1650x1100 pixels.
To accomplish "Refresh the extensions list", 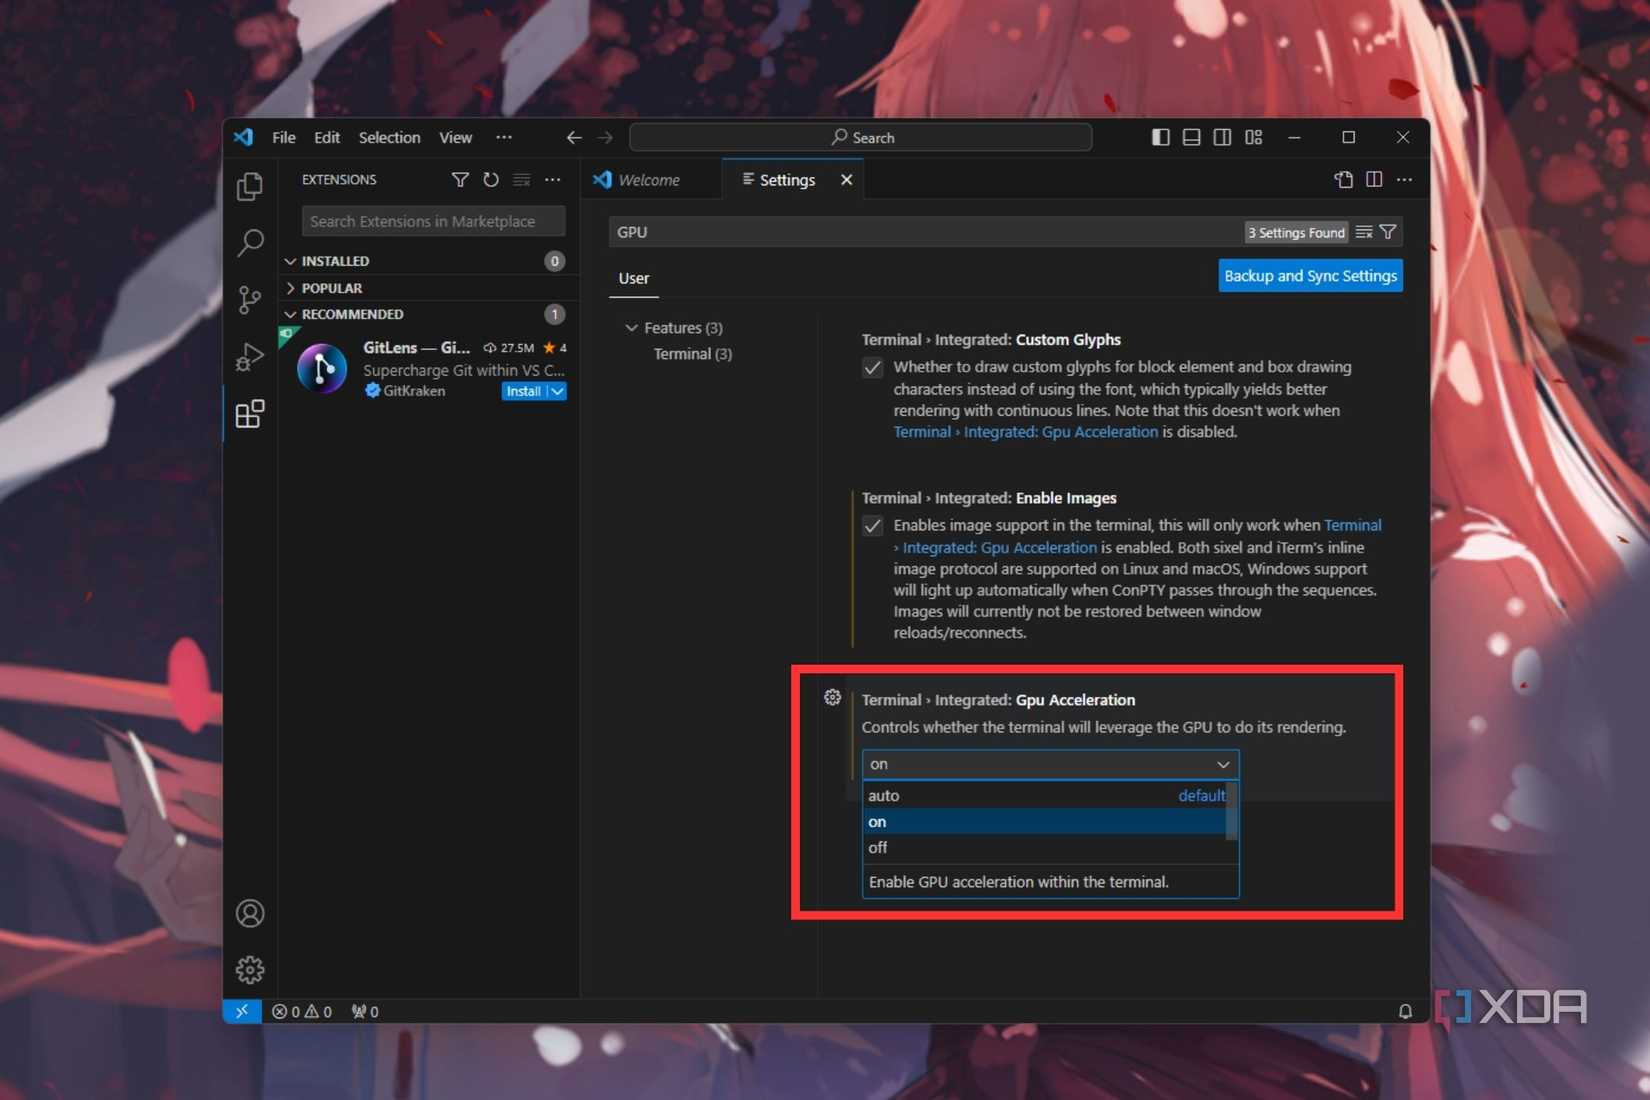I will (491, 180).
